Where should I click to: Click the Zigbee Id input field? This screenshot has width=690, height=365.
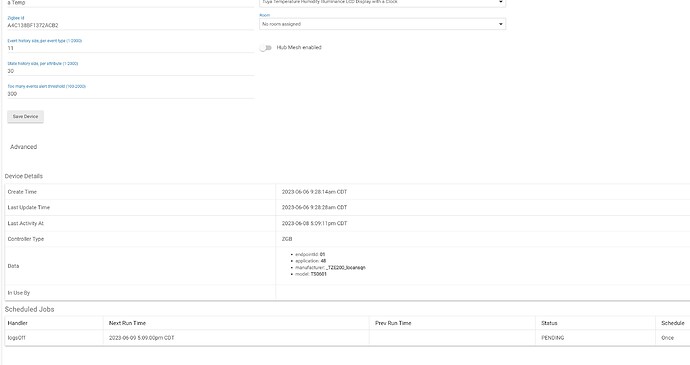click(x=131, y=26)
